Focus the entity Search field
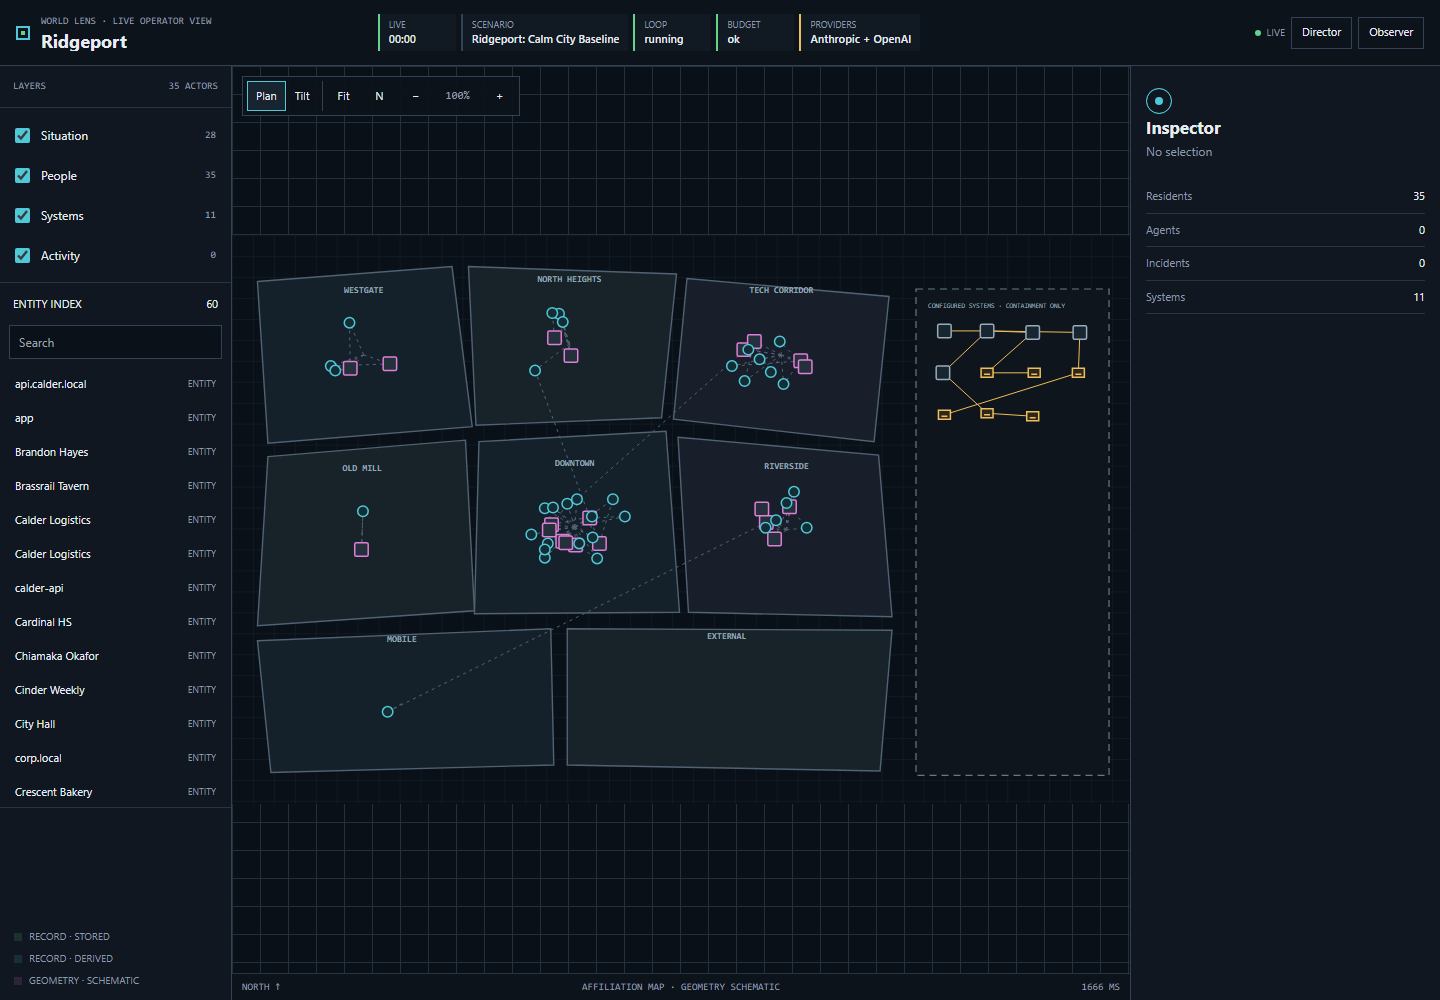 point(115,342)
